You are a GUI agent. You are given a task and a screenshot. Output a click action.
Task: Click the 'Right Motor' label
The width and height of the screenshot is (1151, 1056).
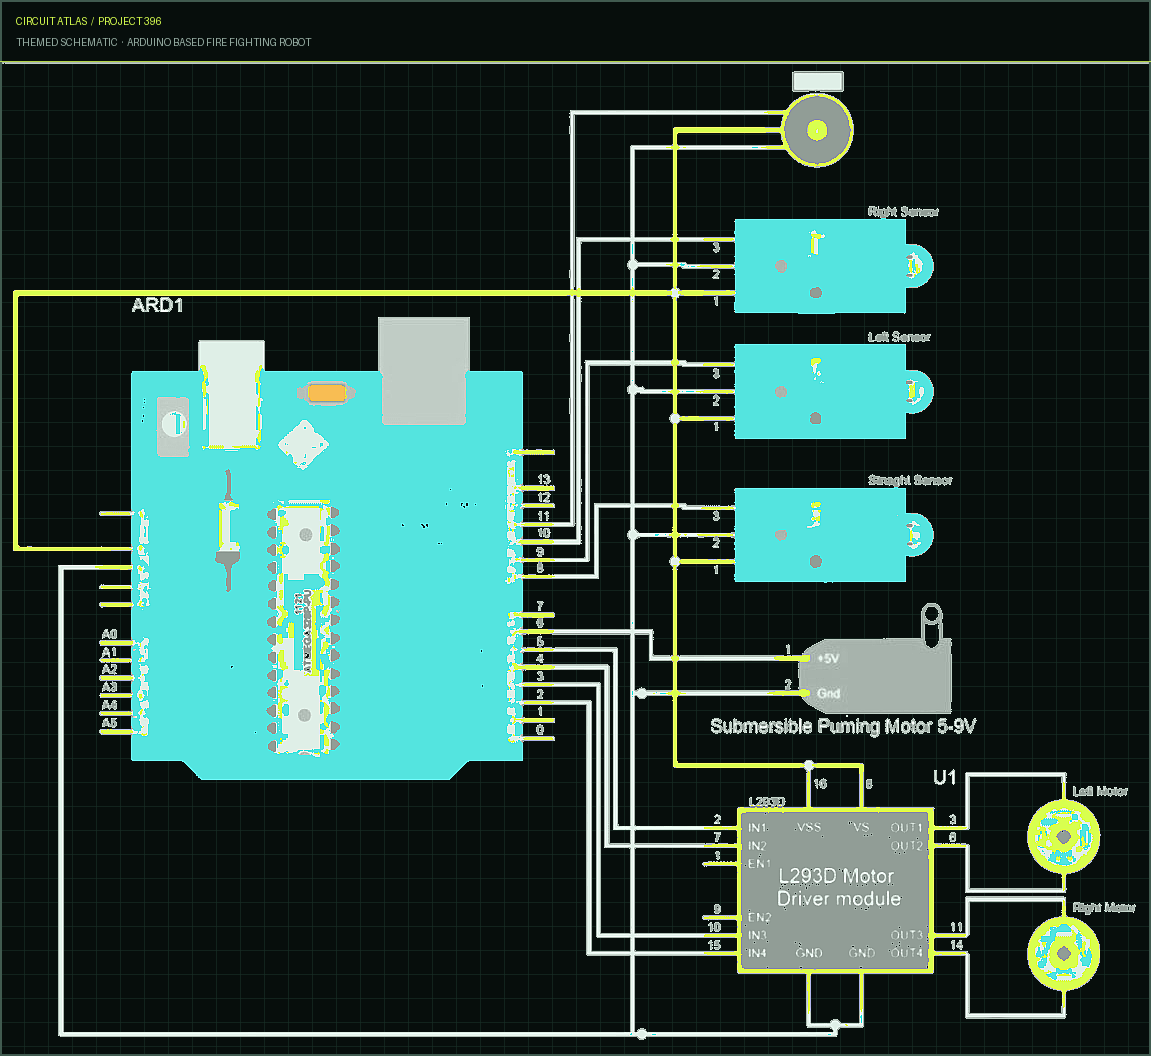click(x=1103, y=908)
